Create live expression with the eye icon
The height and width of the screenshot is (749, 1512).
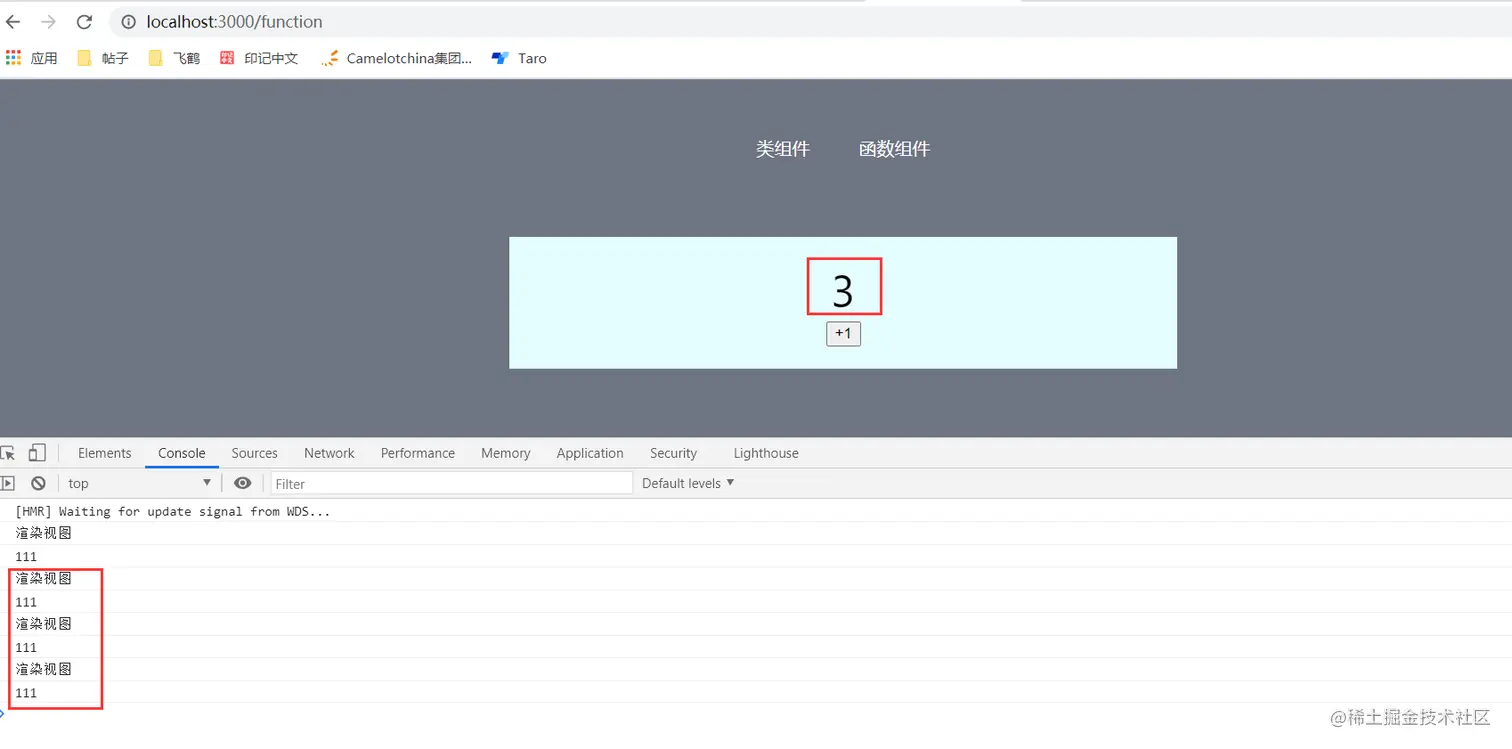(242, 483)
